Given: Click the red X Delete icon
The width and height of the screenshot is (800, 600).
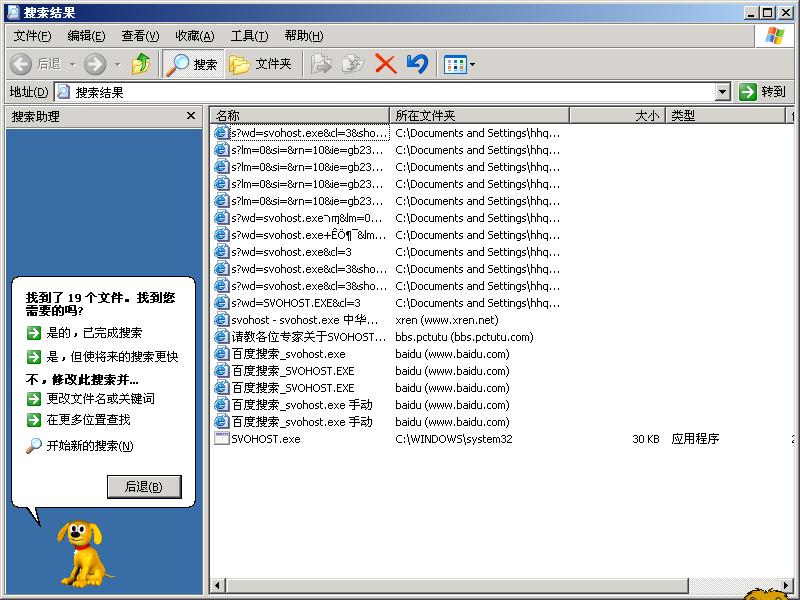Looking at the screenshot, I should pyautogui.click(x=386, y=64).
